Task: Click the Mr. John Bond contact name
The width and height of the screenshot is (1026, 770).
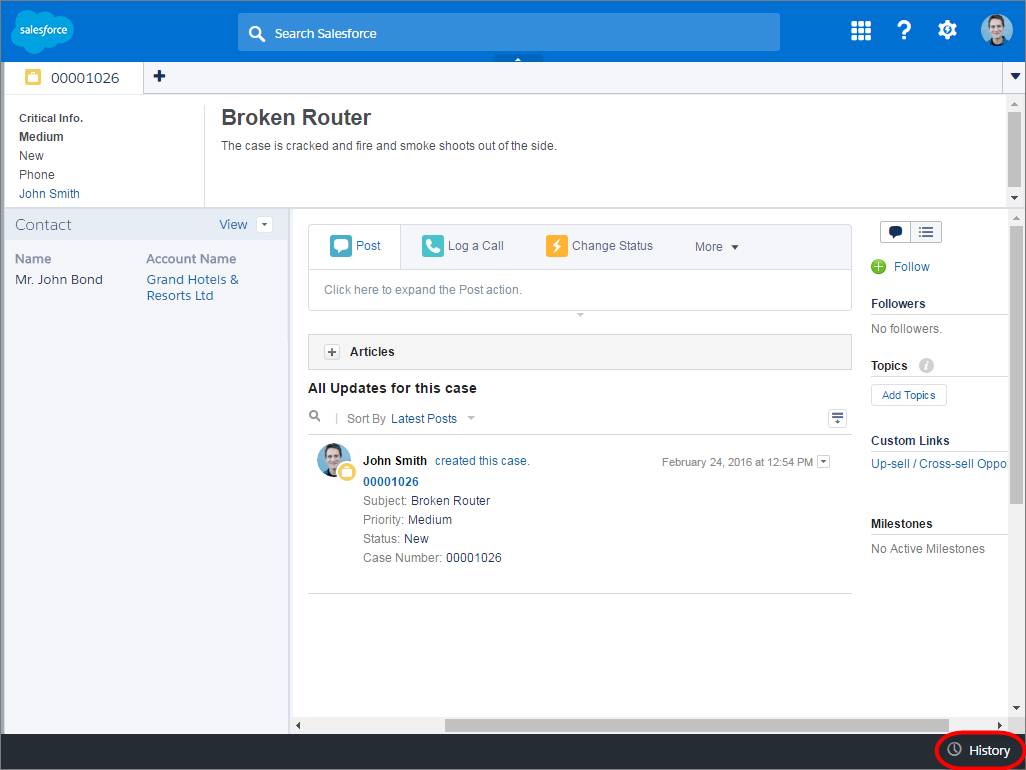Action: [59, 280]
